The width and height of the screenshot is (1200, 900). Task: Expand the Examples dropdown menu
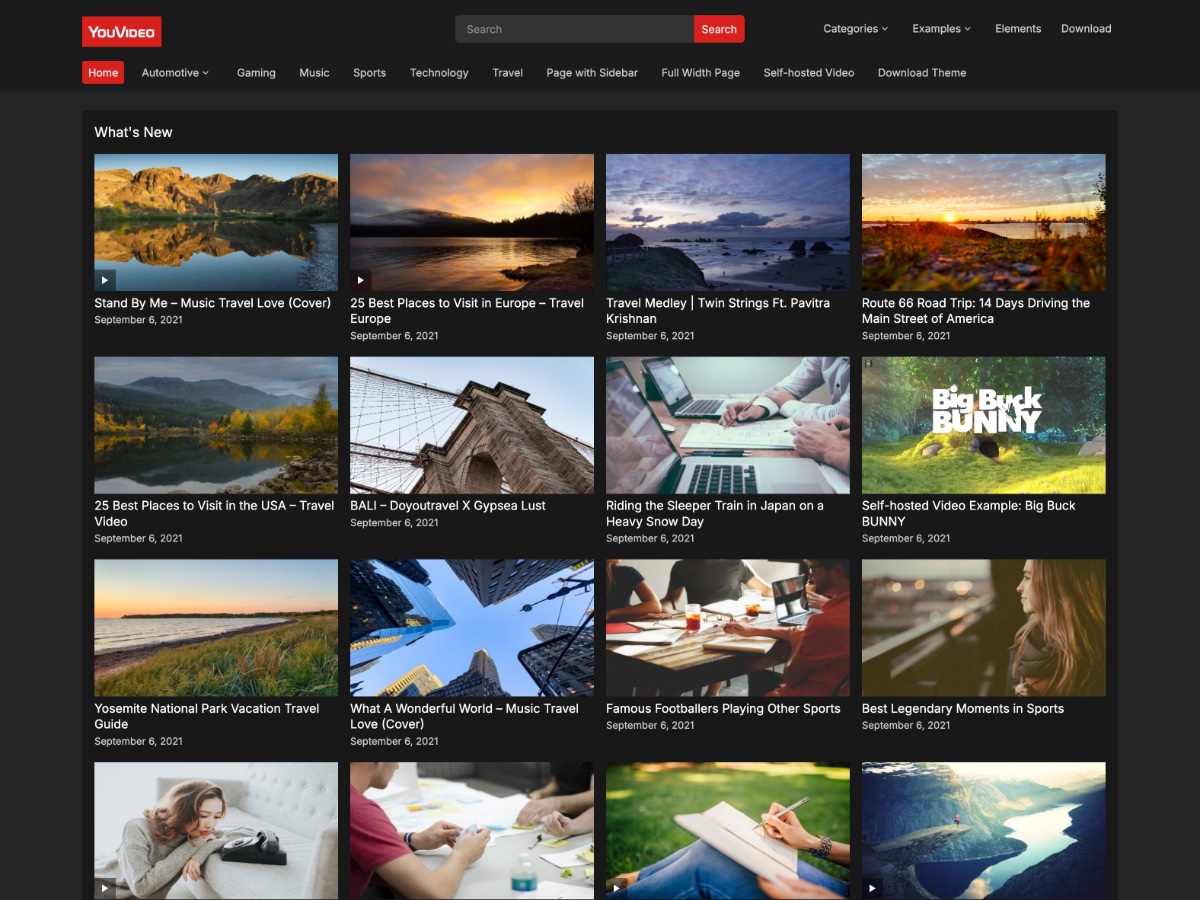tap(941, 29)
